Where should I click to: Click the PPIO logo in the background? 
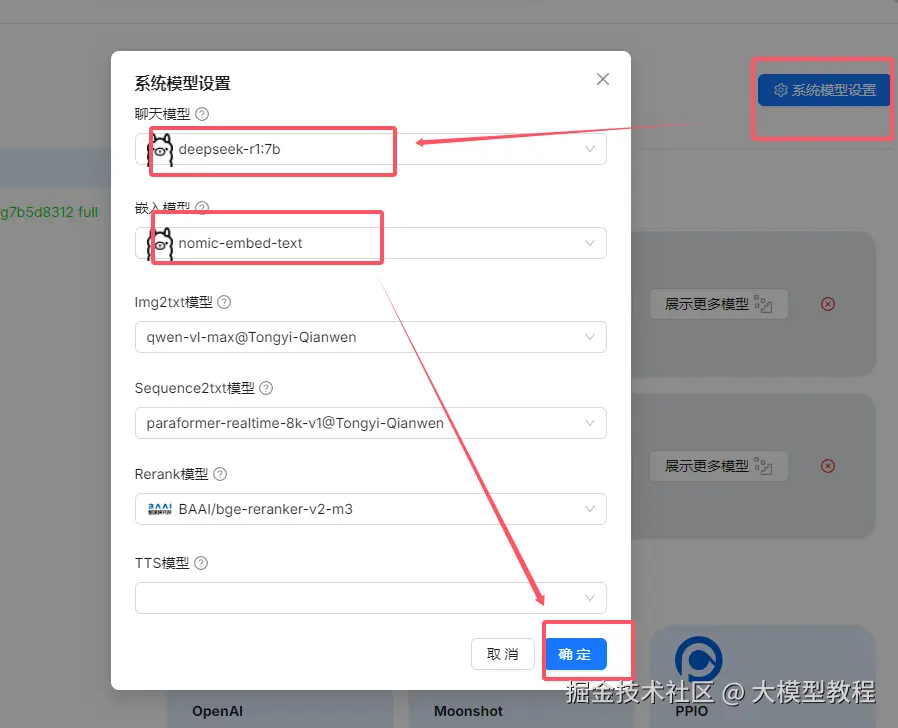click(x=698, y=659)
